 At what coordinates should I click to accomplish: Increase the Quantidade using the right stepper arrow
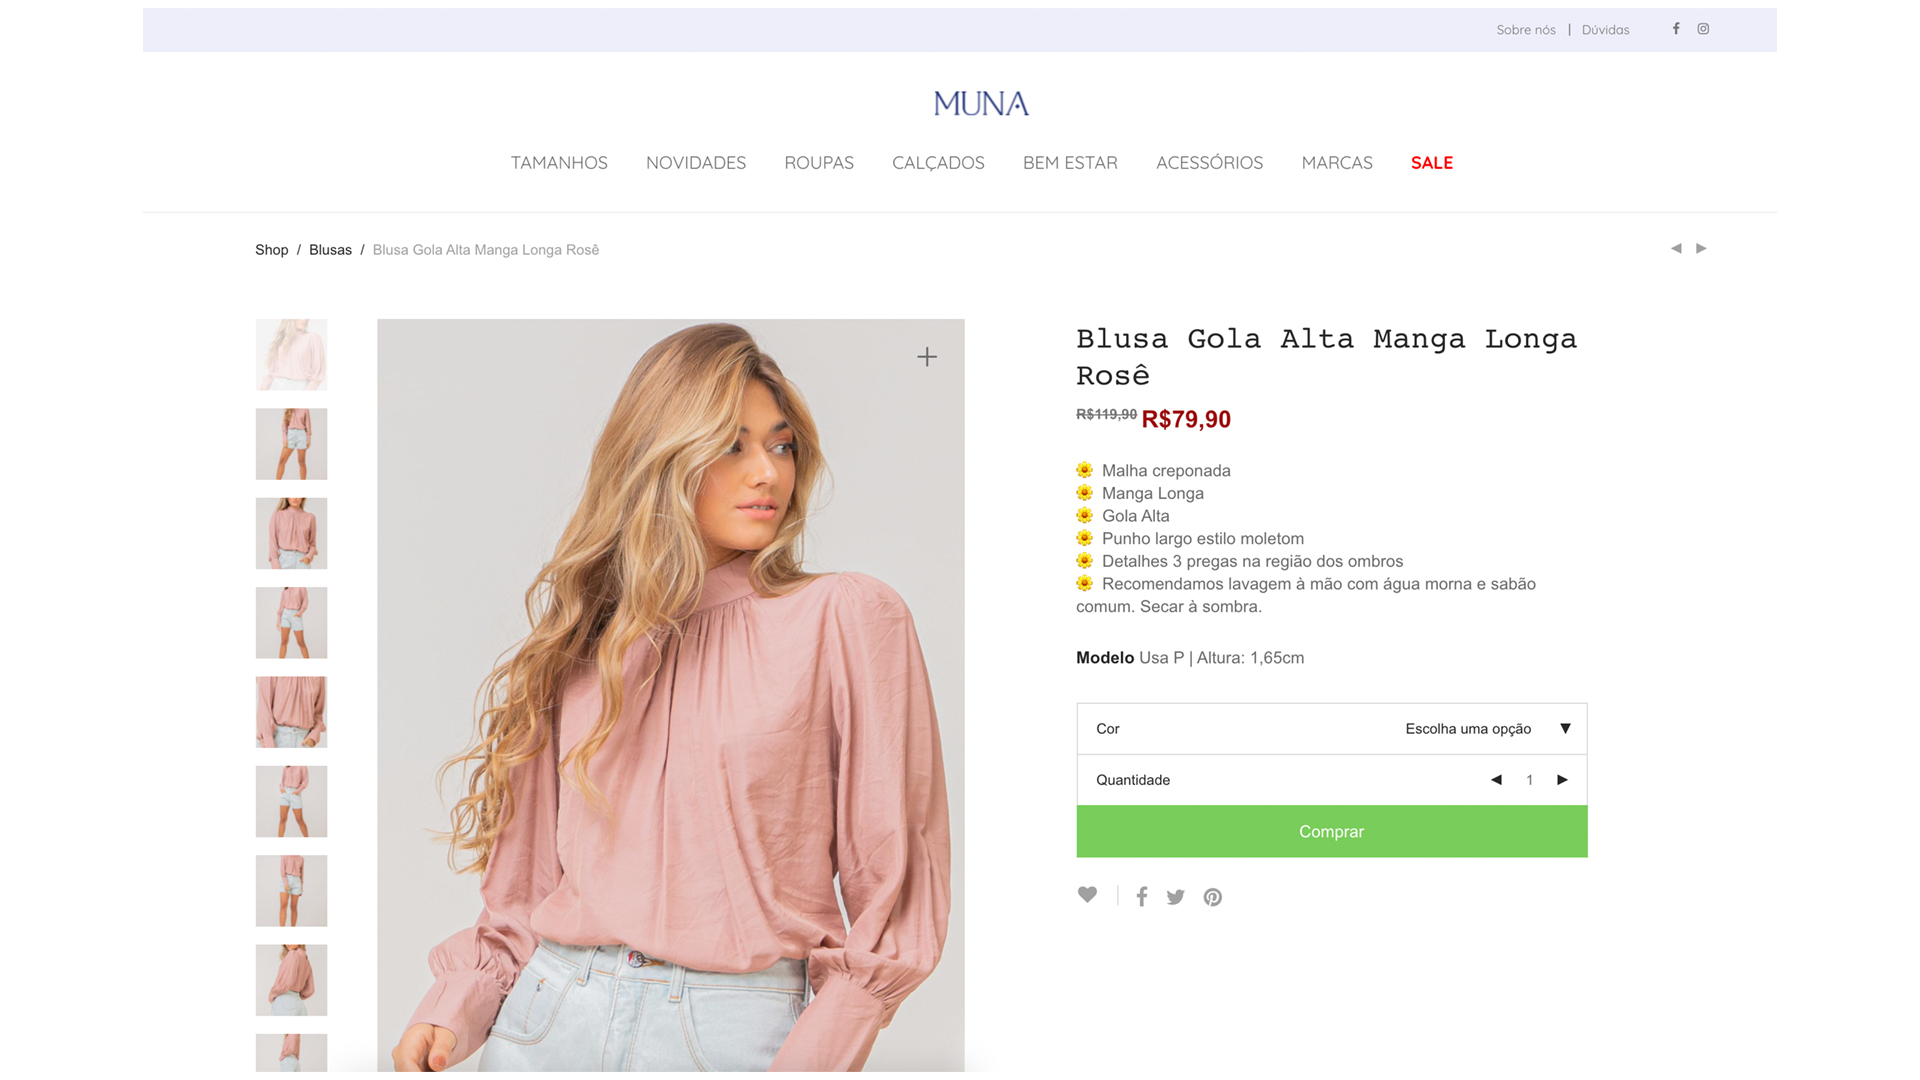click(1562, 780)
